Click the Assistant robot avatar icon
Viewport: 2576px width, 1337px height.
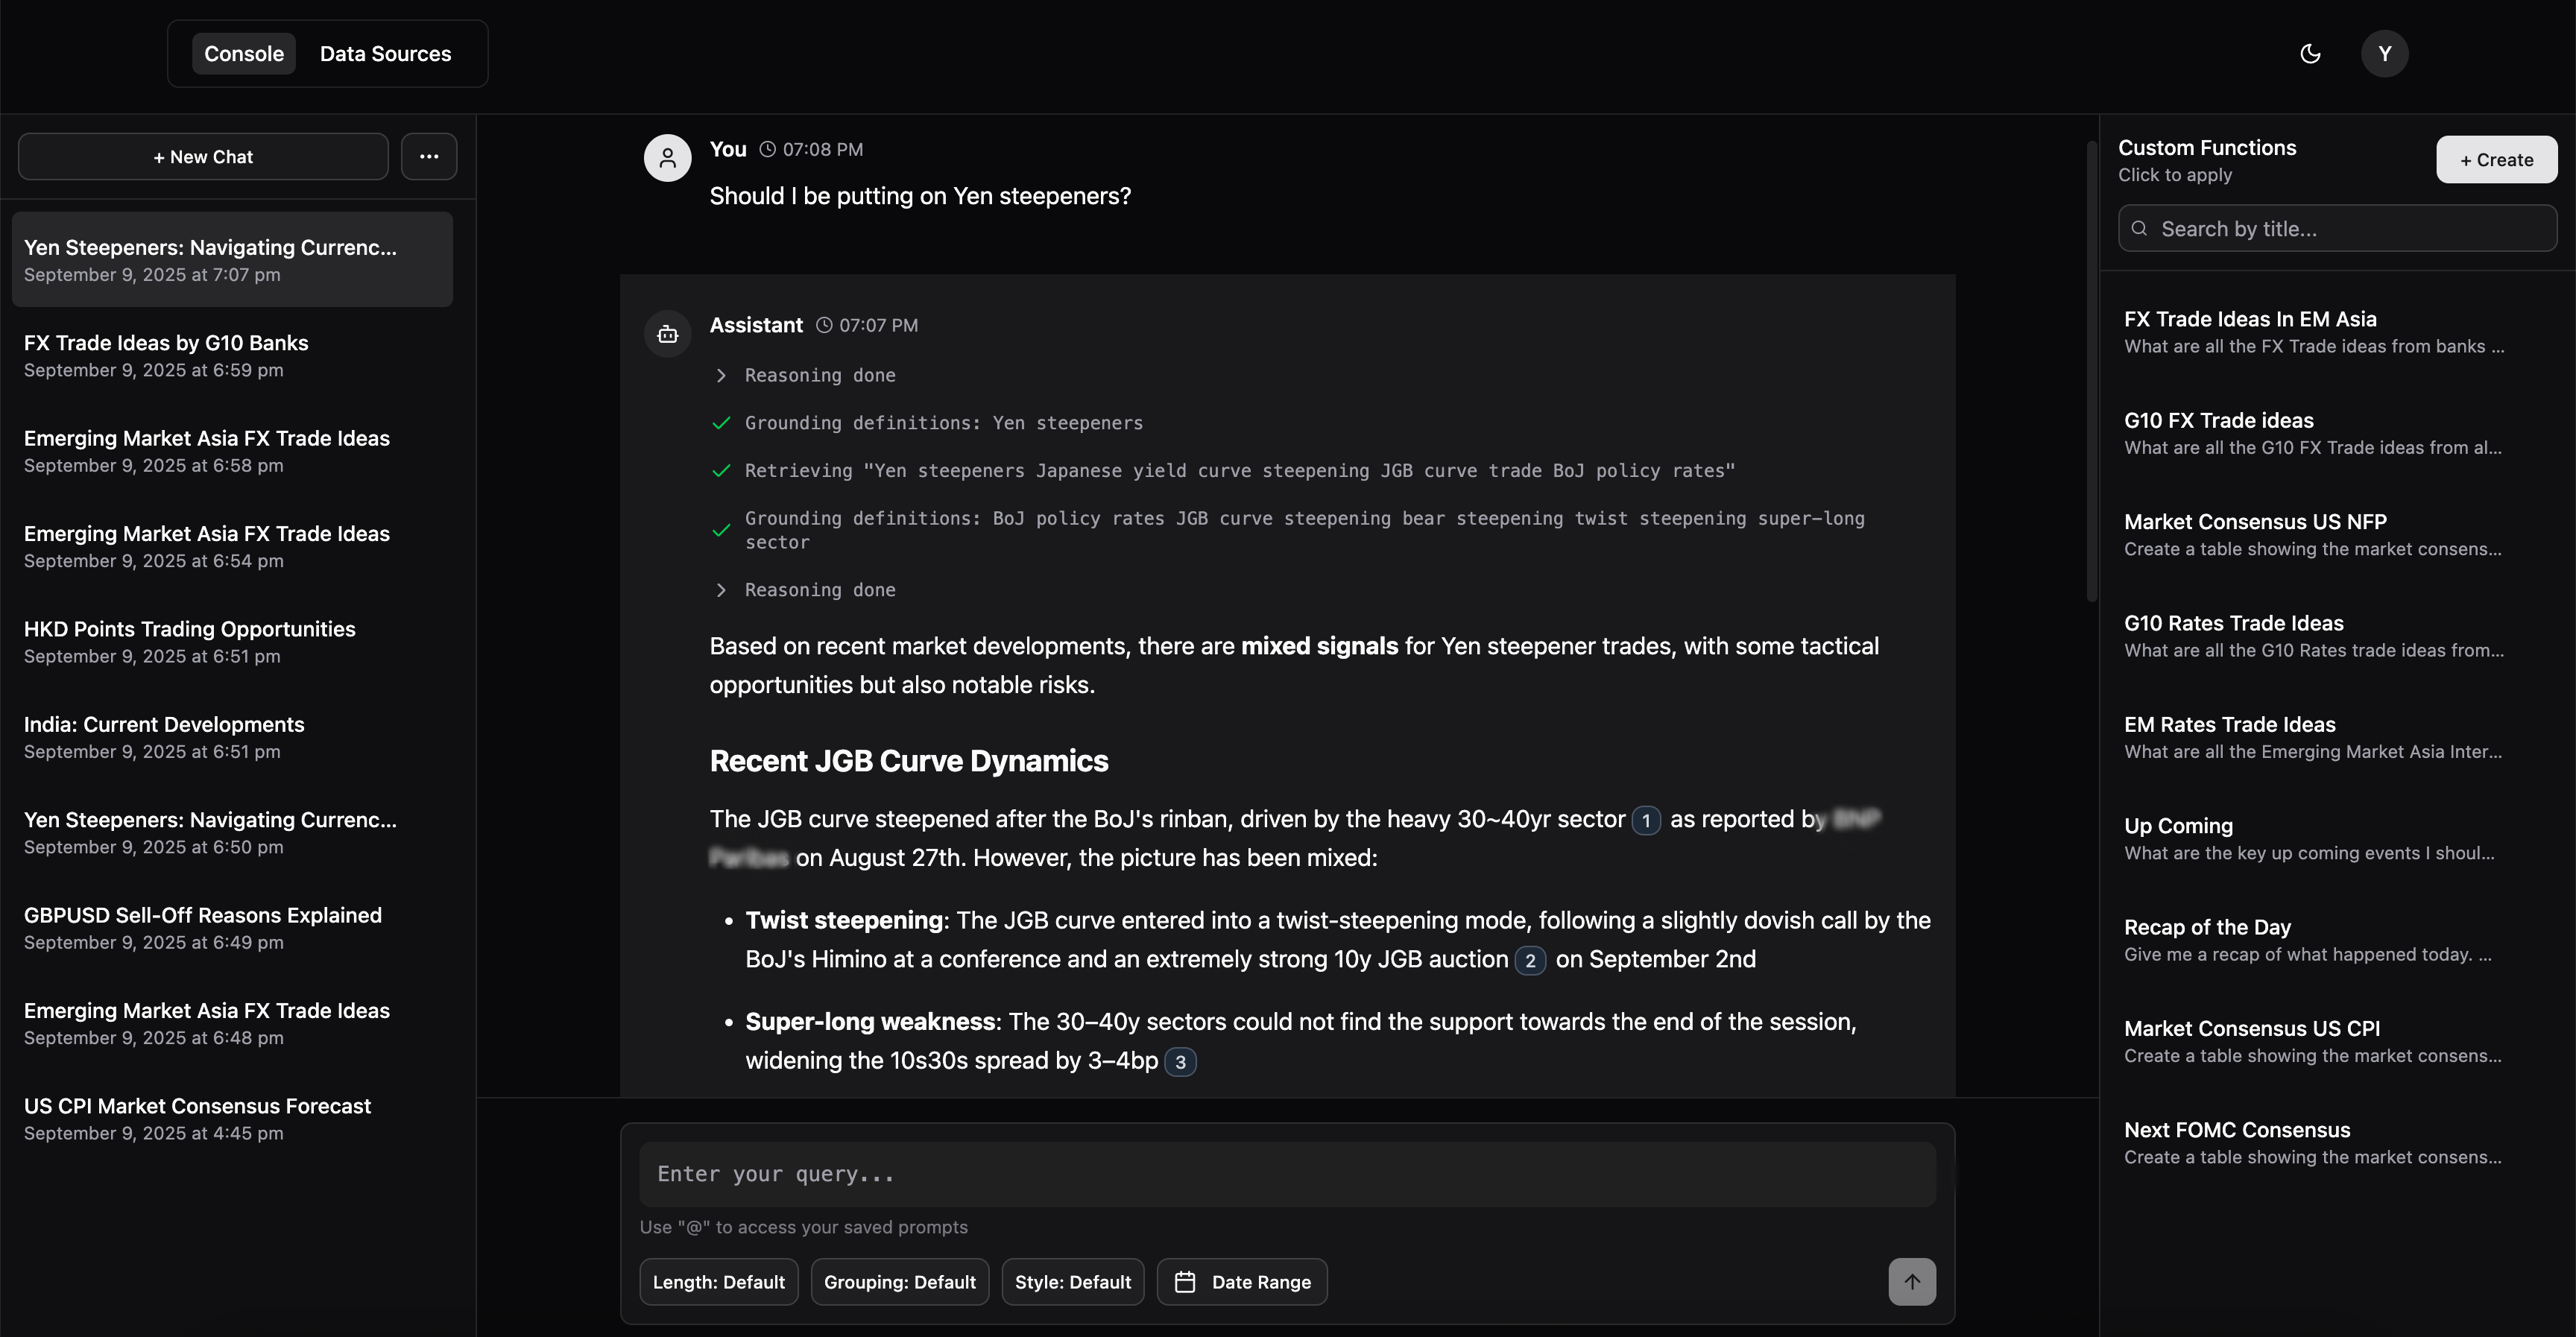pyautogui.click(x=667, y=334)
